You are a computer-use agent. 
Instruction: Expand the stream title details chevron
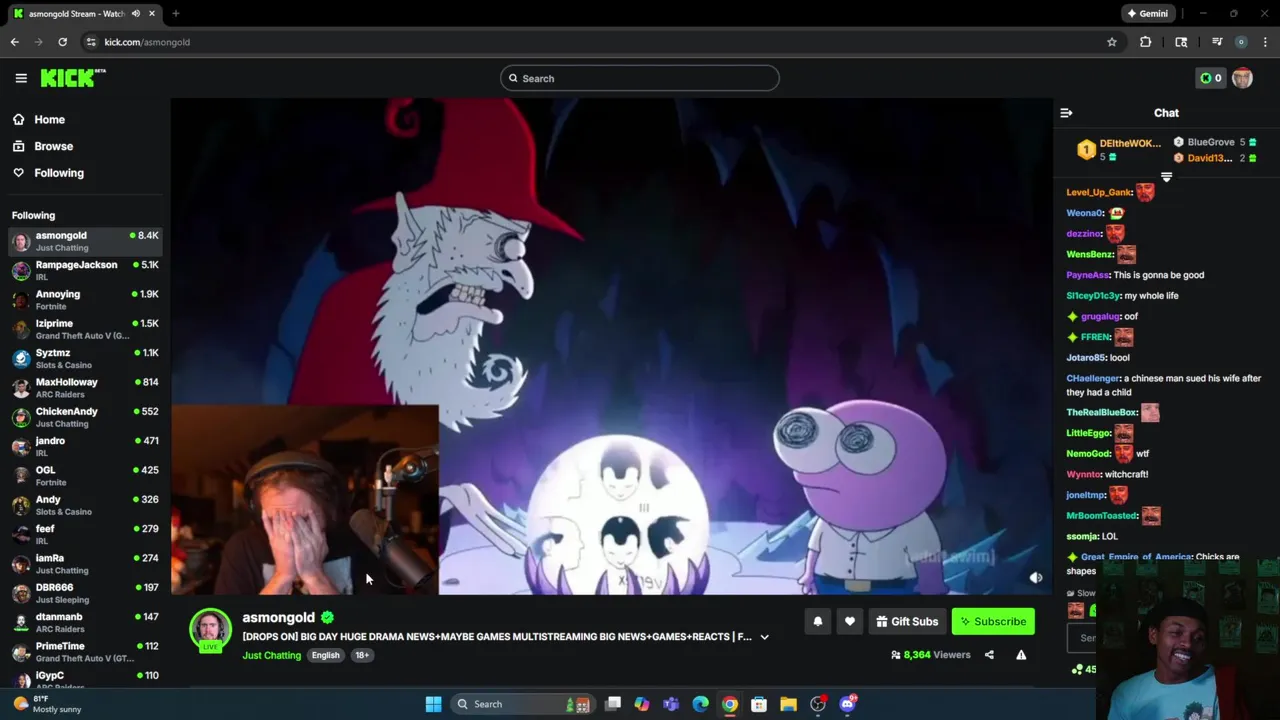[764, 637]
